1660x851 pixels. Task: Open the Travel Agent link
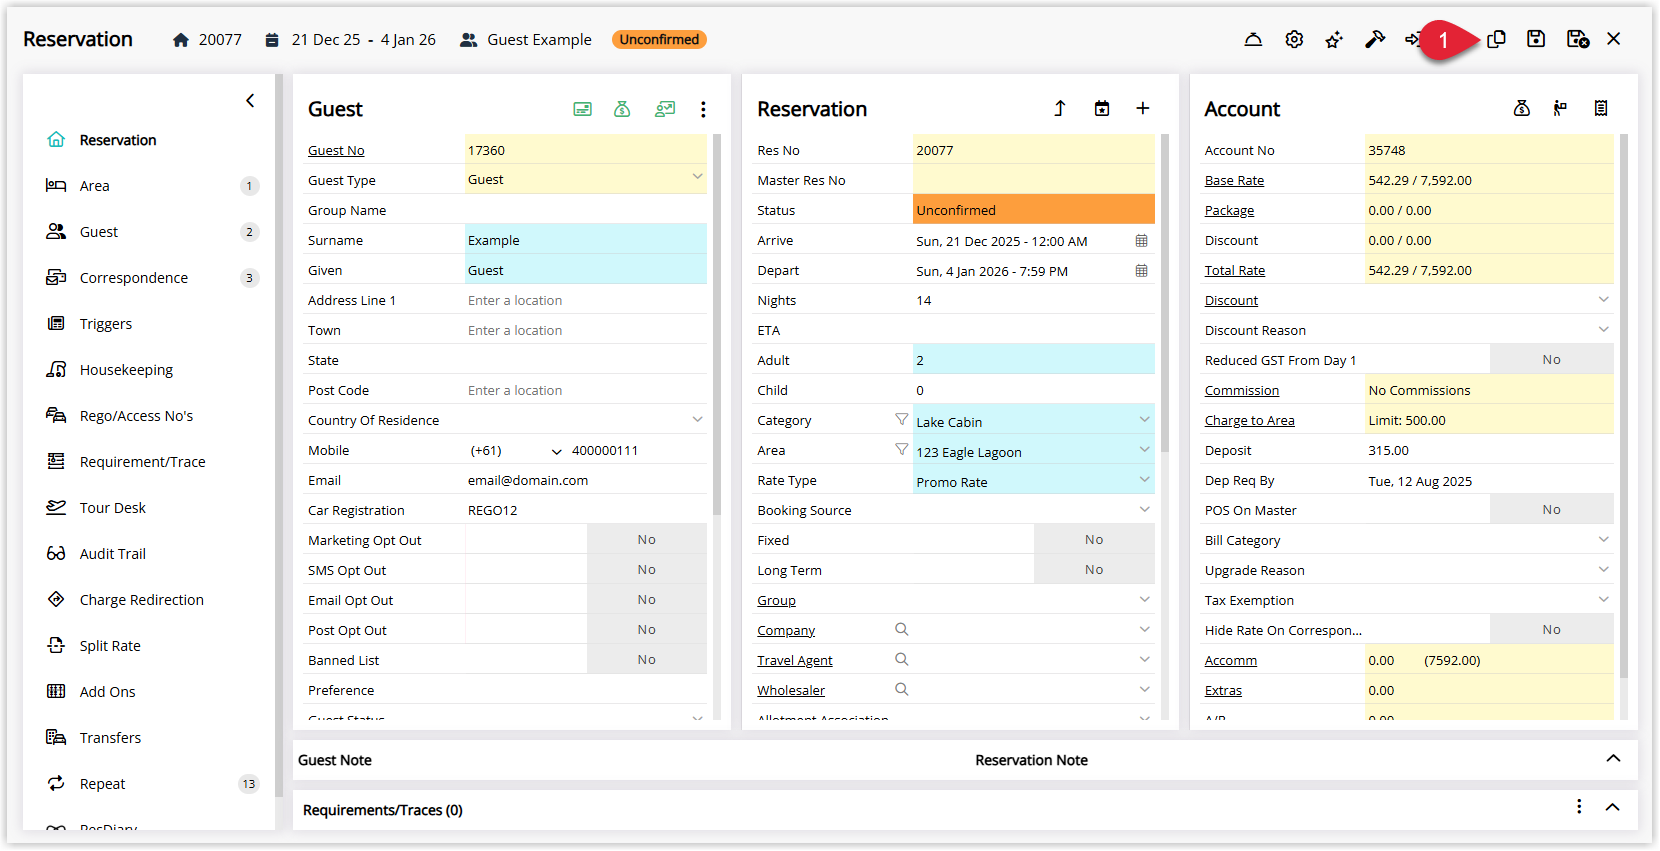coord(795,661)
